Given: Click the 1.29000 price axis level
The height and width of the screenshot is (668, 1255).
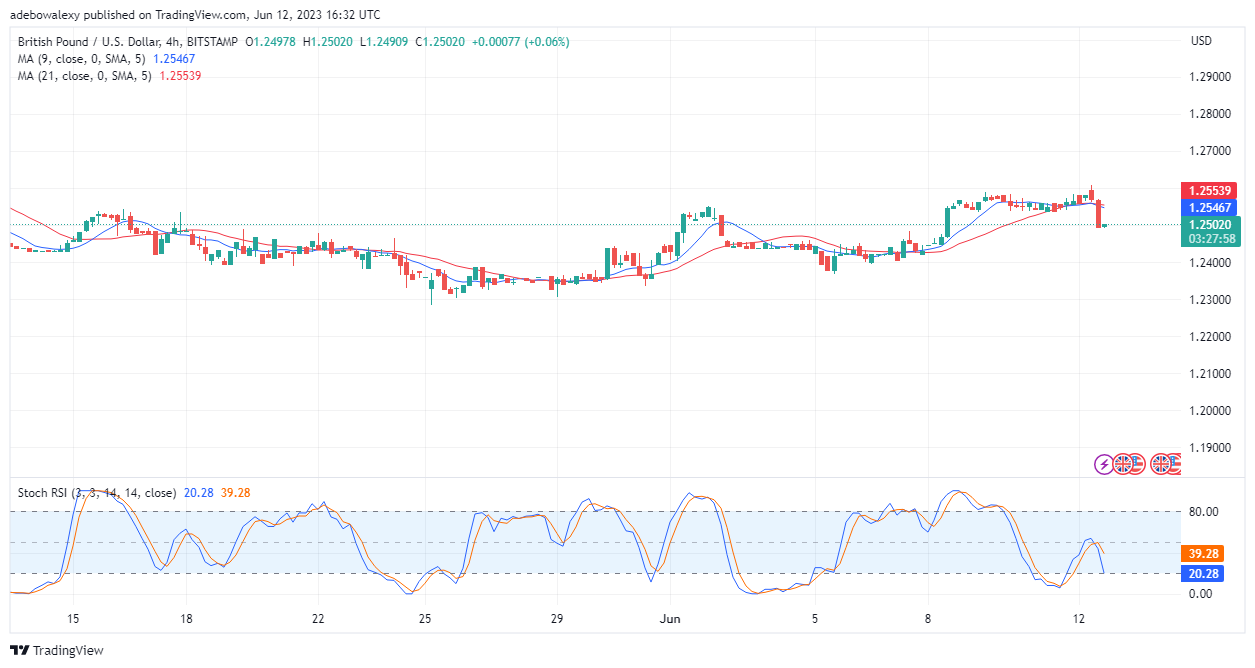Looking at the screenshot, I should point(1209,77).
